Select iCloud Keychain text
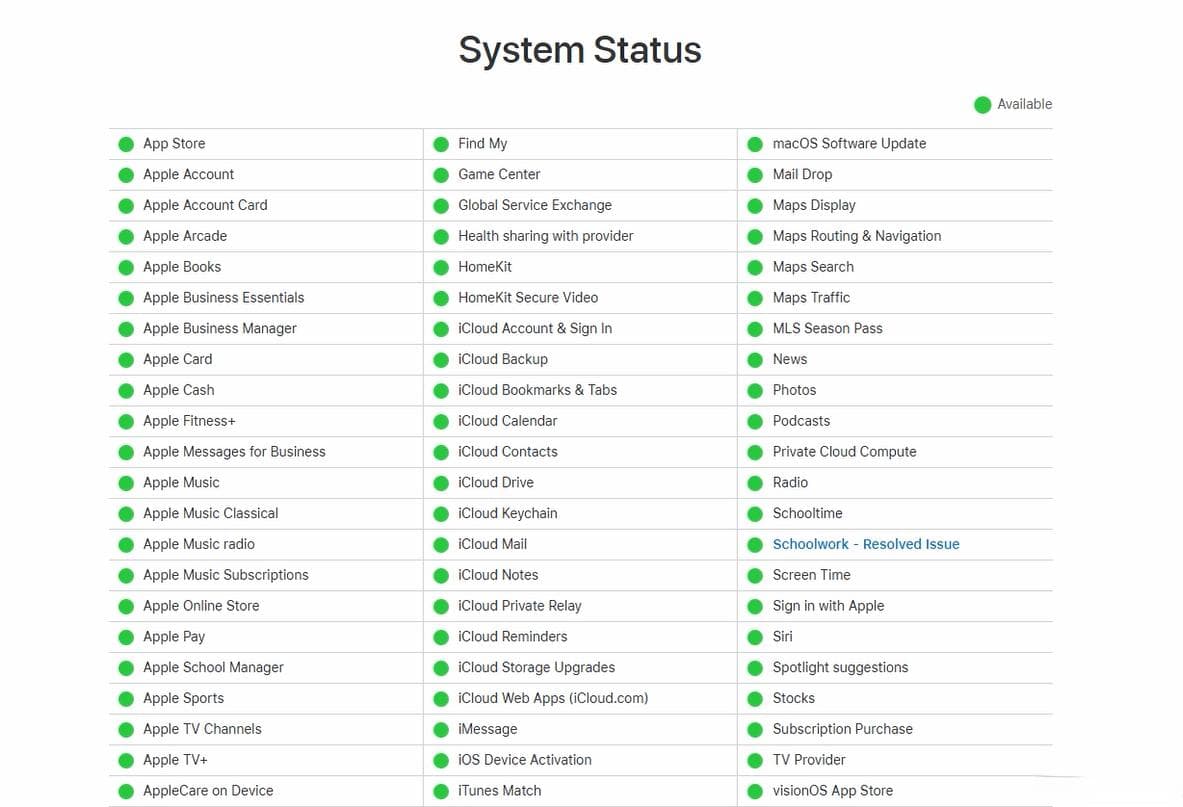 [x=508, y=513]
